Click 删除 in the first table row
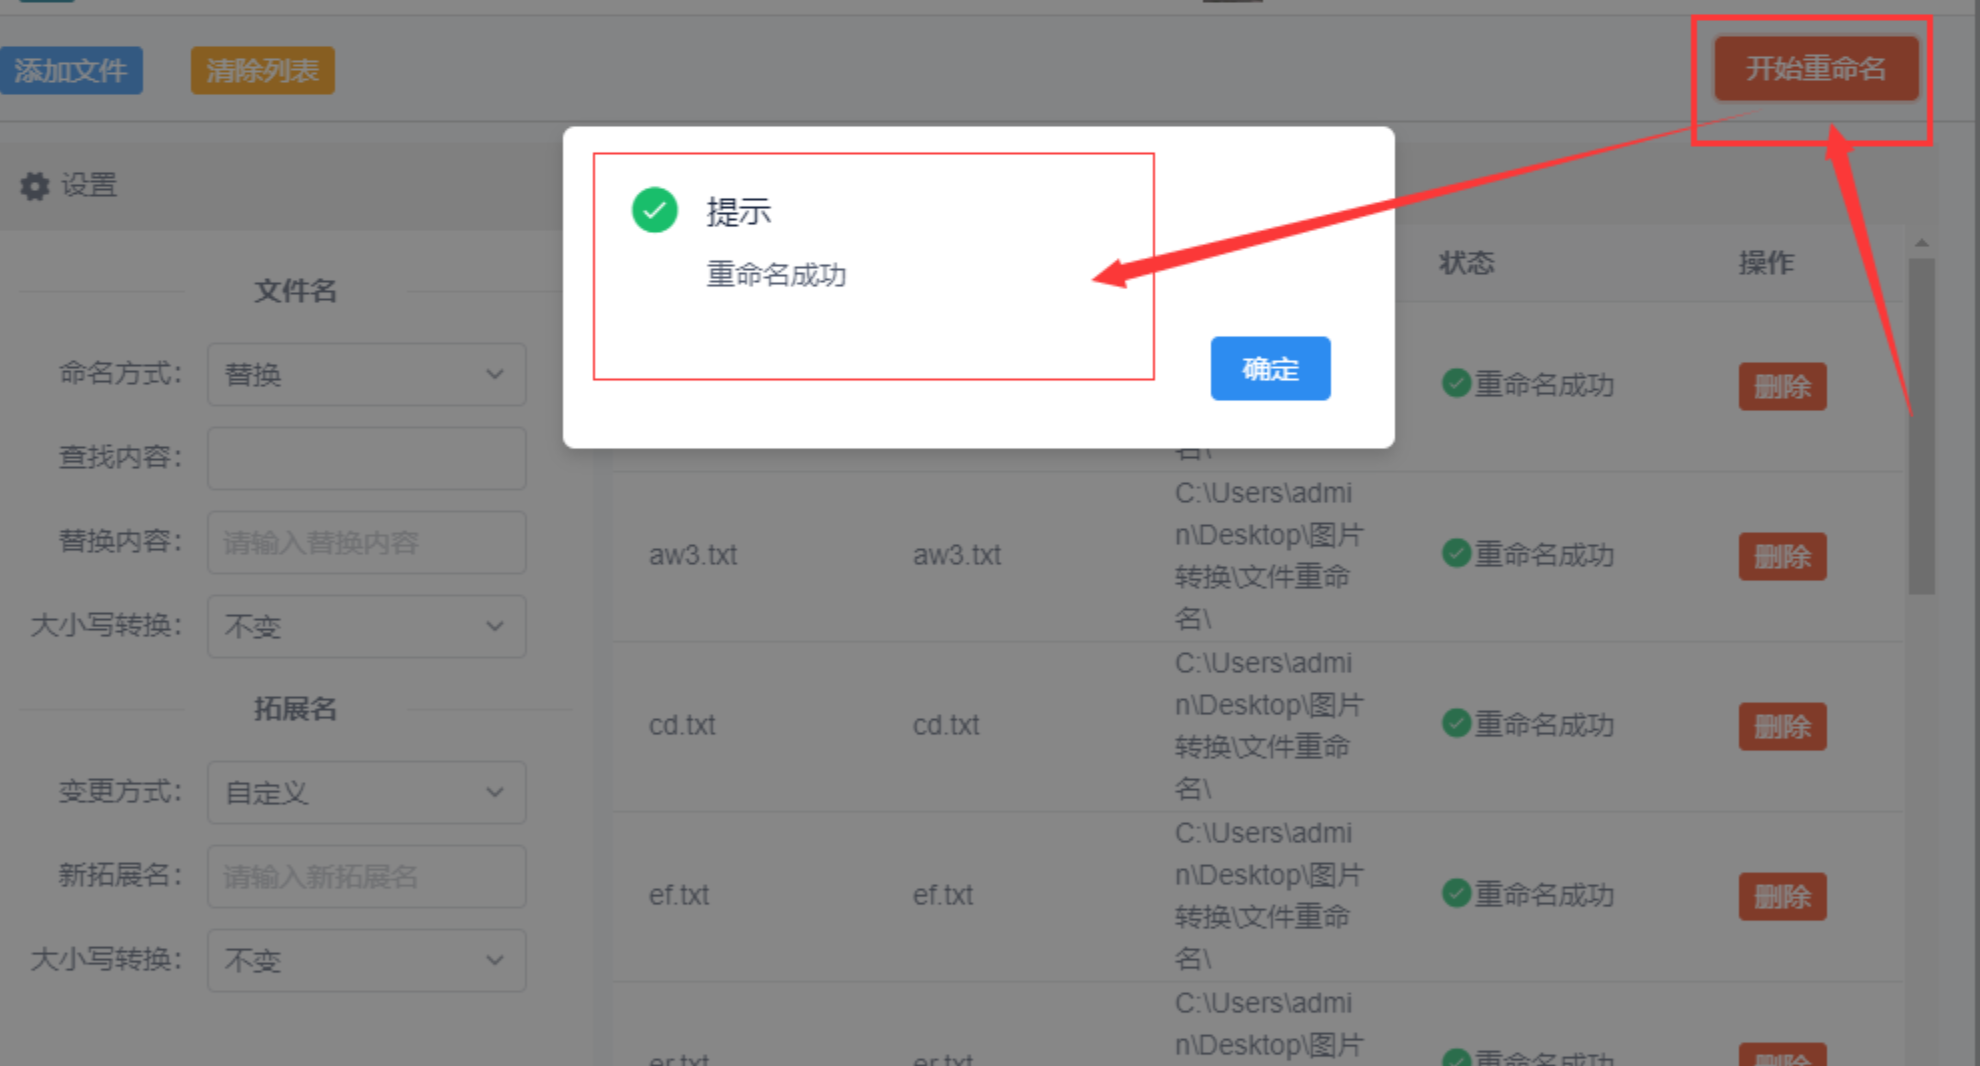Screen dimensions: 1980x1066 coord(1782,386)
